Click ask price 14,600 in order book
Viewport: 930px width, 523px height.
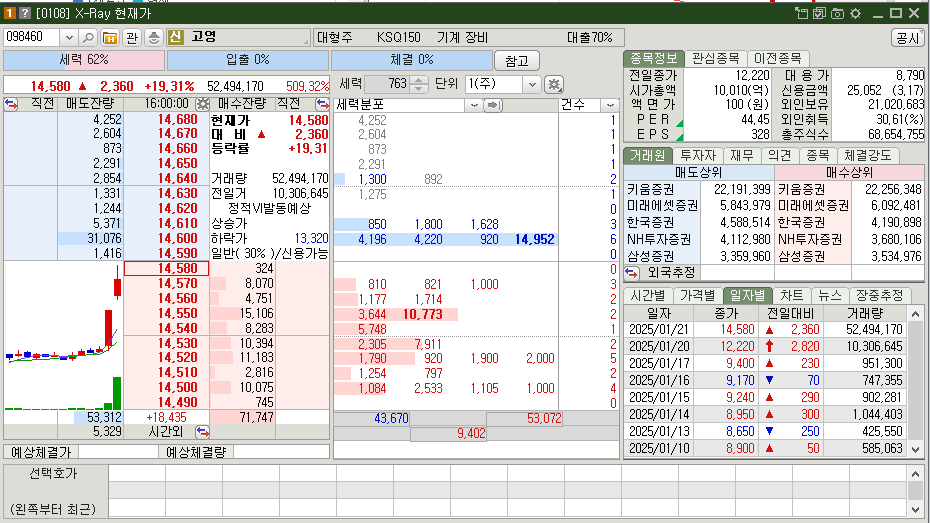[177, 238]
